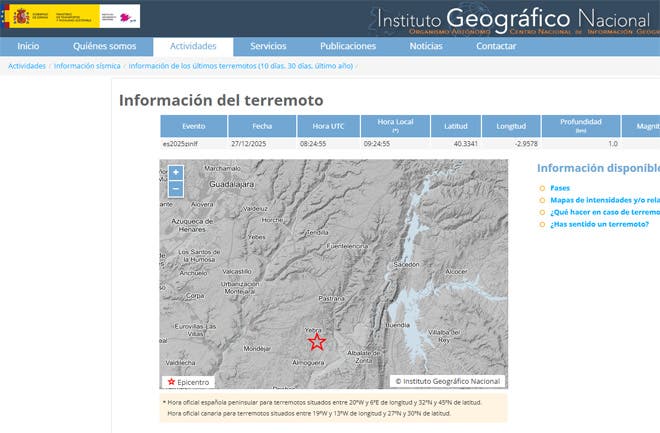Image resolution: width=660 pixels, height=433 pixels.
Task: Open the Noticias menu
Action: 426,46
